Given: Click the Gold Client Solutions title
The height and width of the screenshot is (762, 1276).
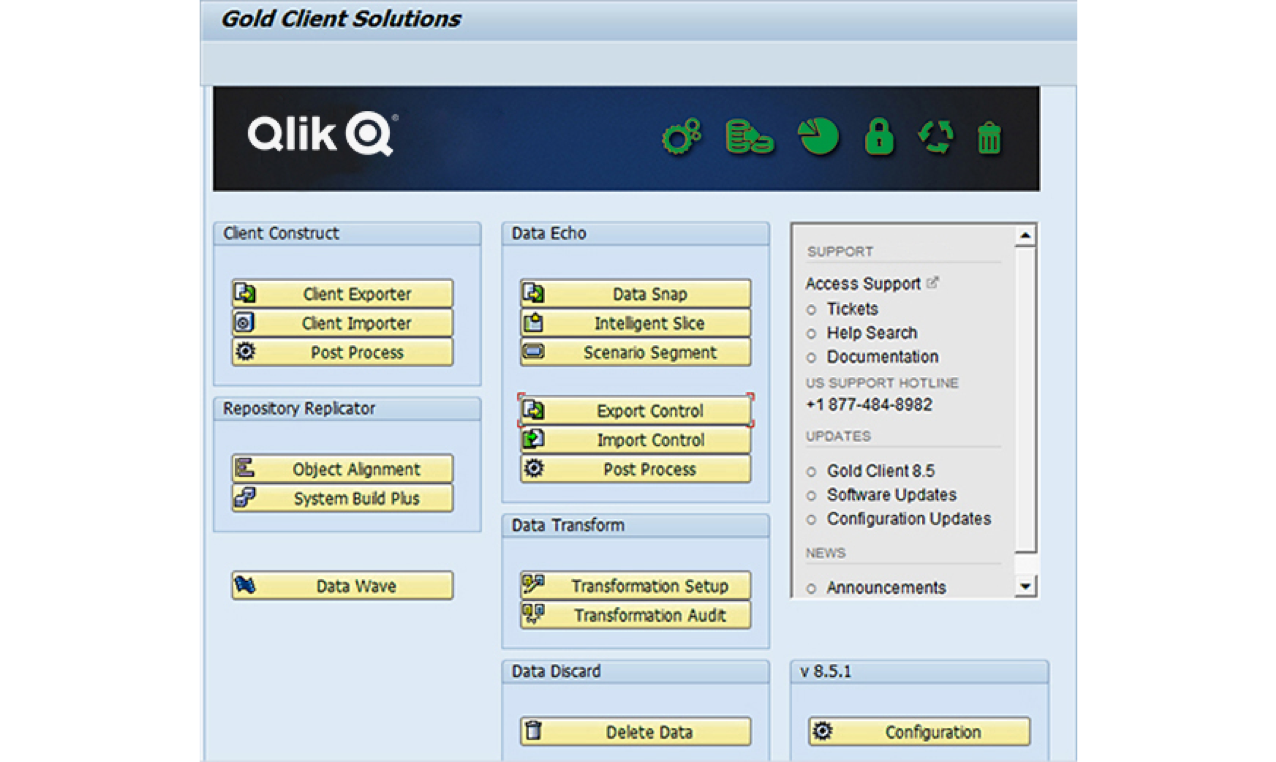Looking at the screenshot, I should [x=341, y=19].
